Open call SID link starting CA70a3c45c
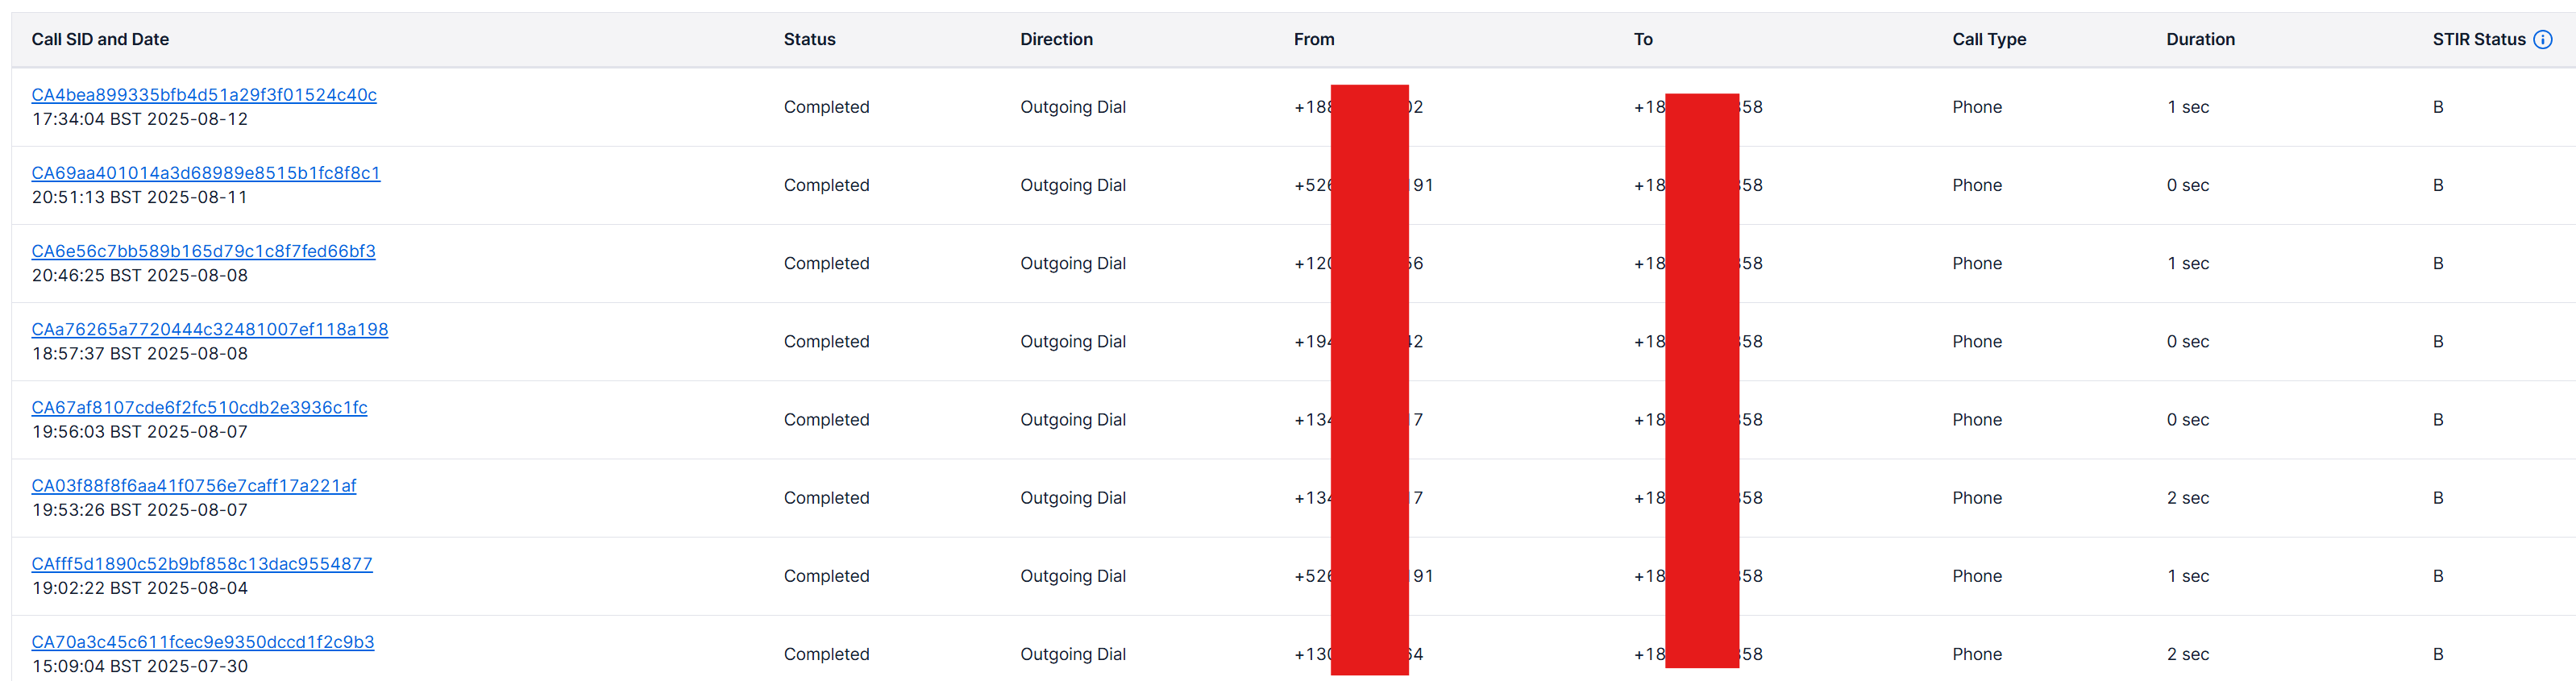2576x681 pixels. point(203,641)
